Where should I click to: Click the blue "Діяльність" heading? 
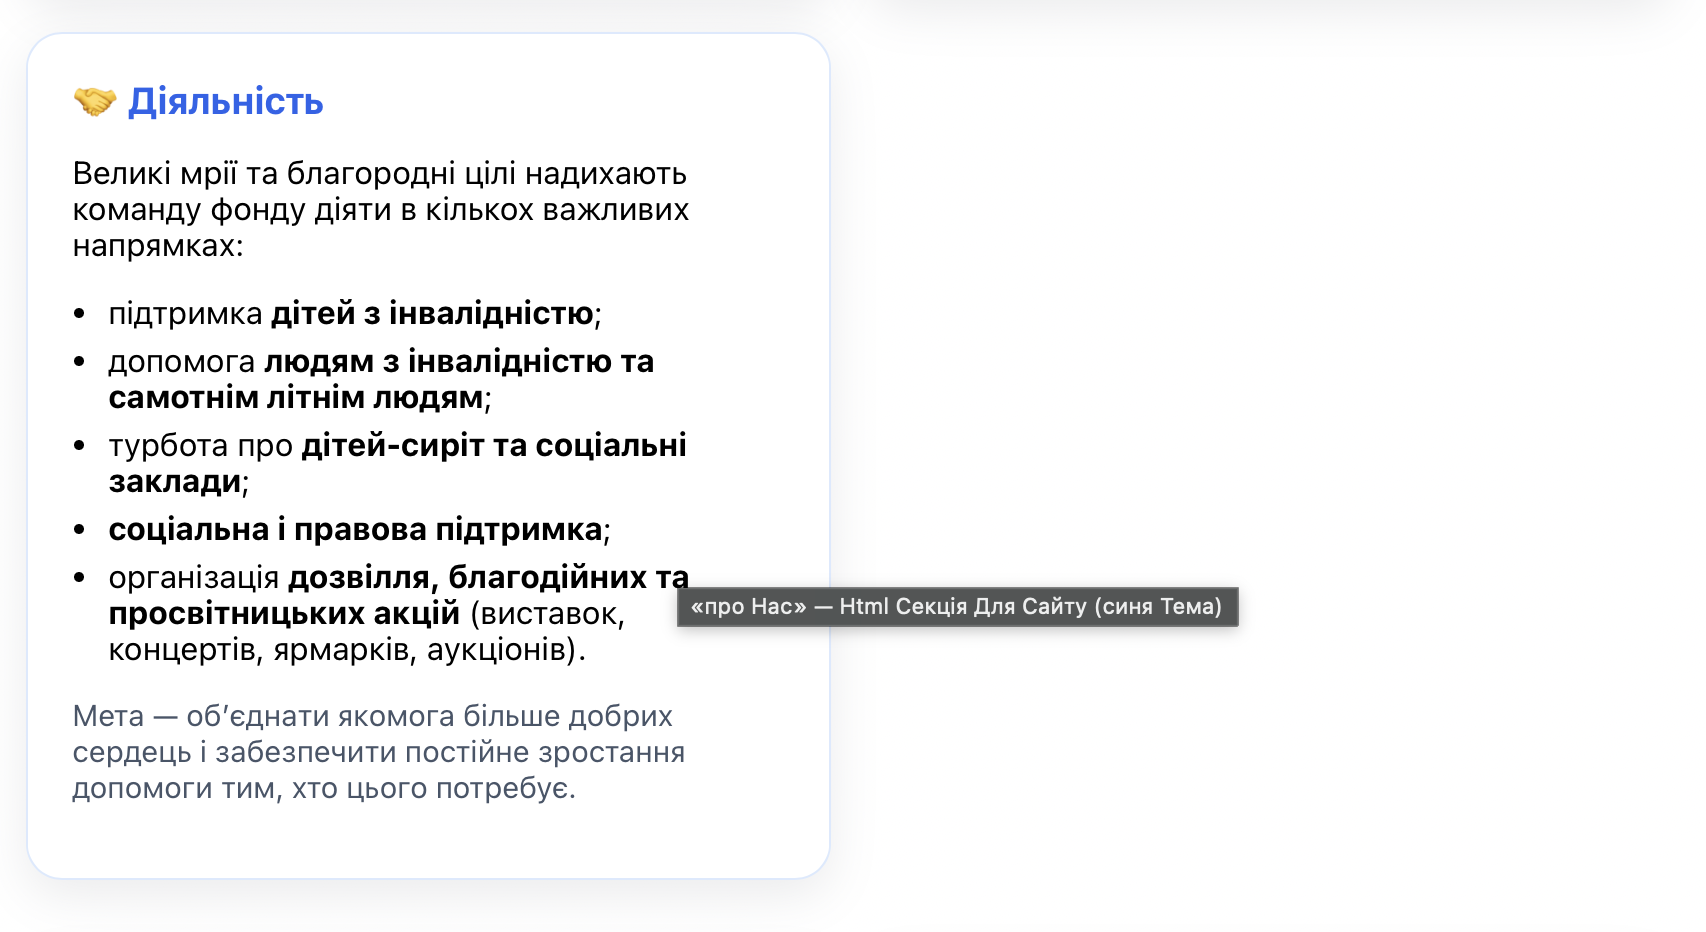coord(225,102)
